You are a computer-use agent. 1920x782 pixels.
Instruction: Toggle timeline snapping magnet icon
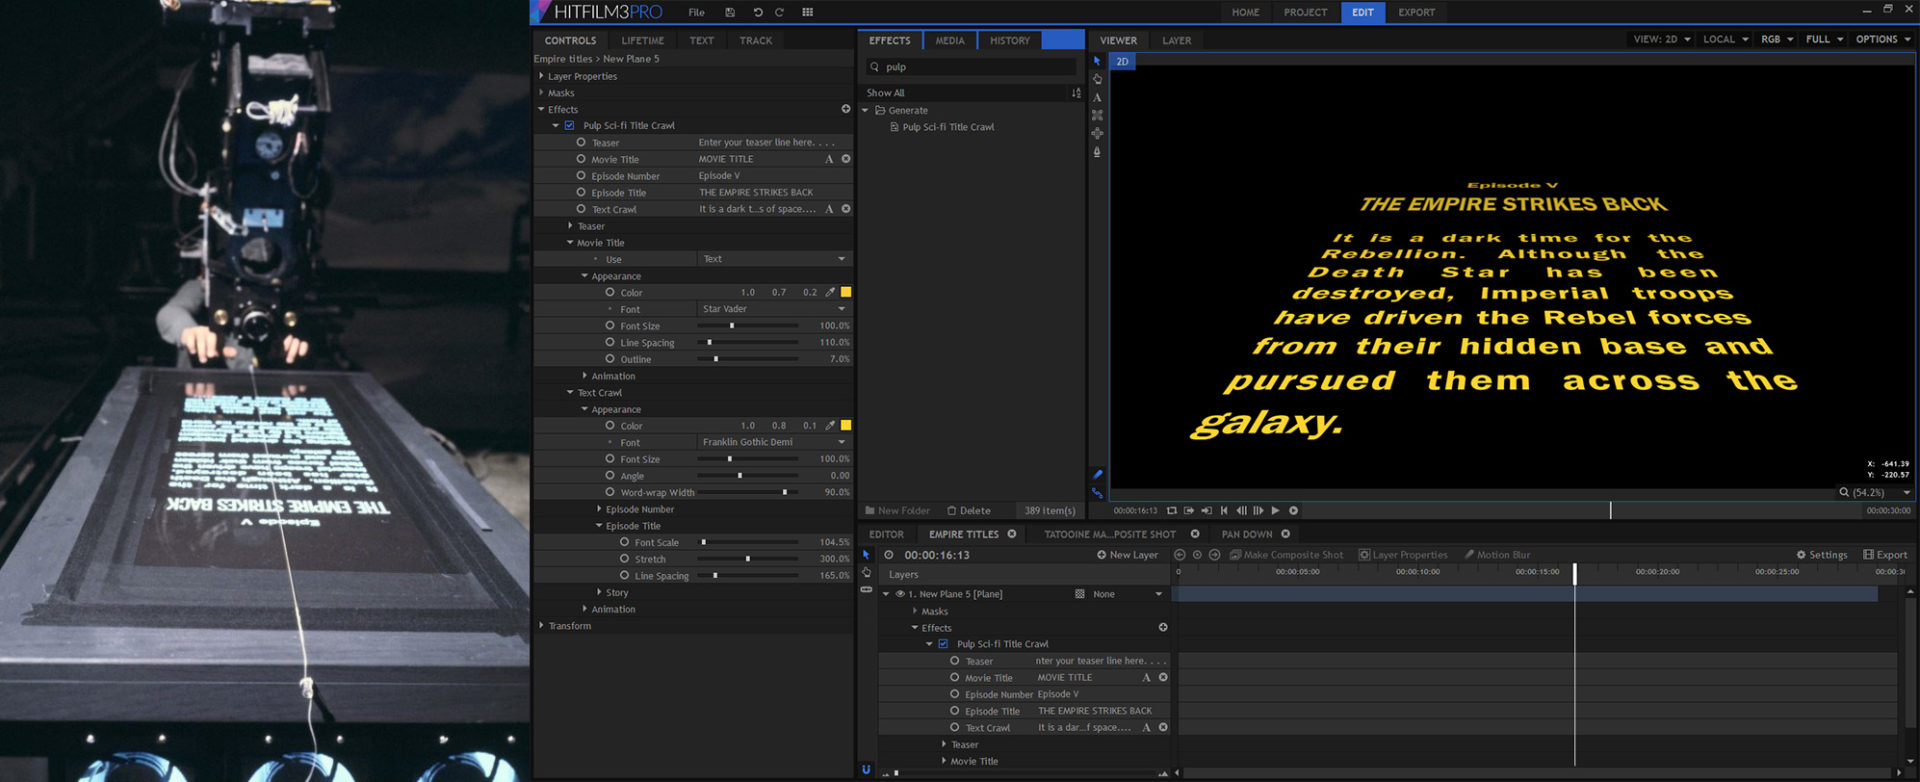coord(866,769)
